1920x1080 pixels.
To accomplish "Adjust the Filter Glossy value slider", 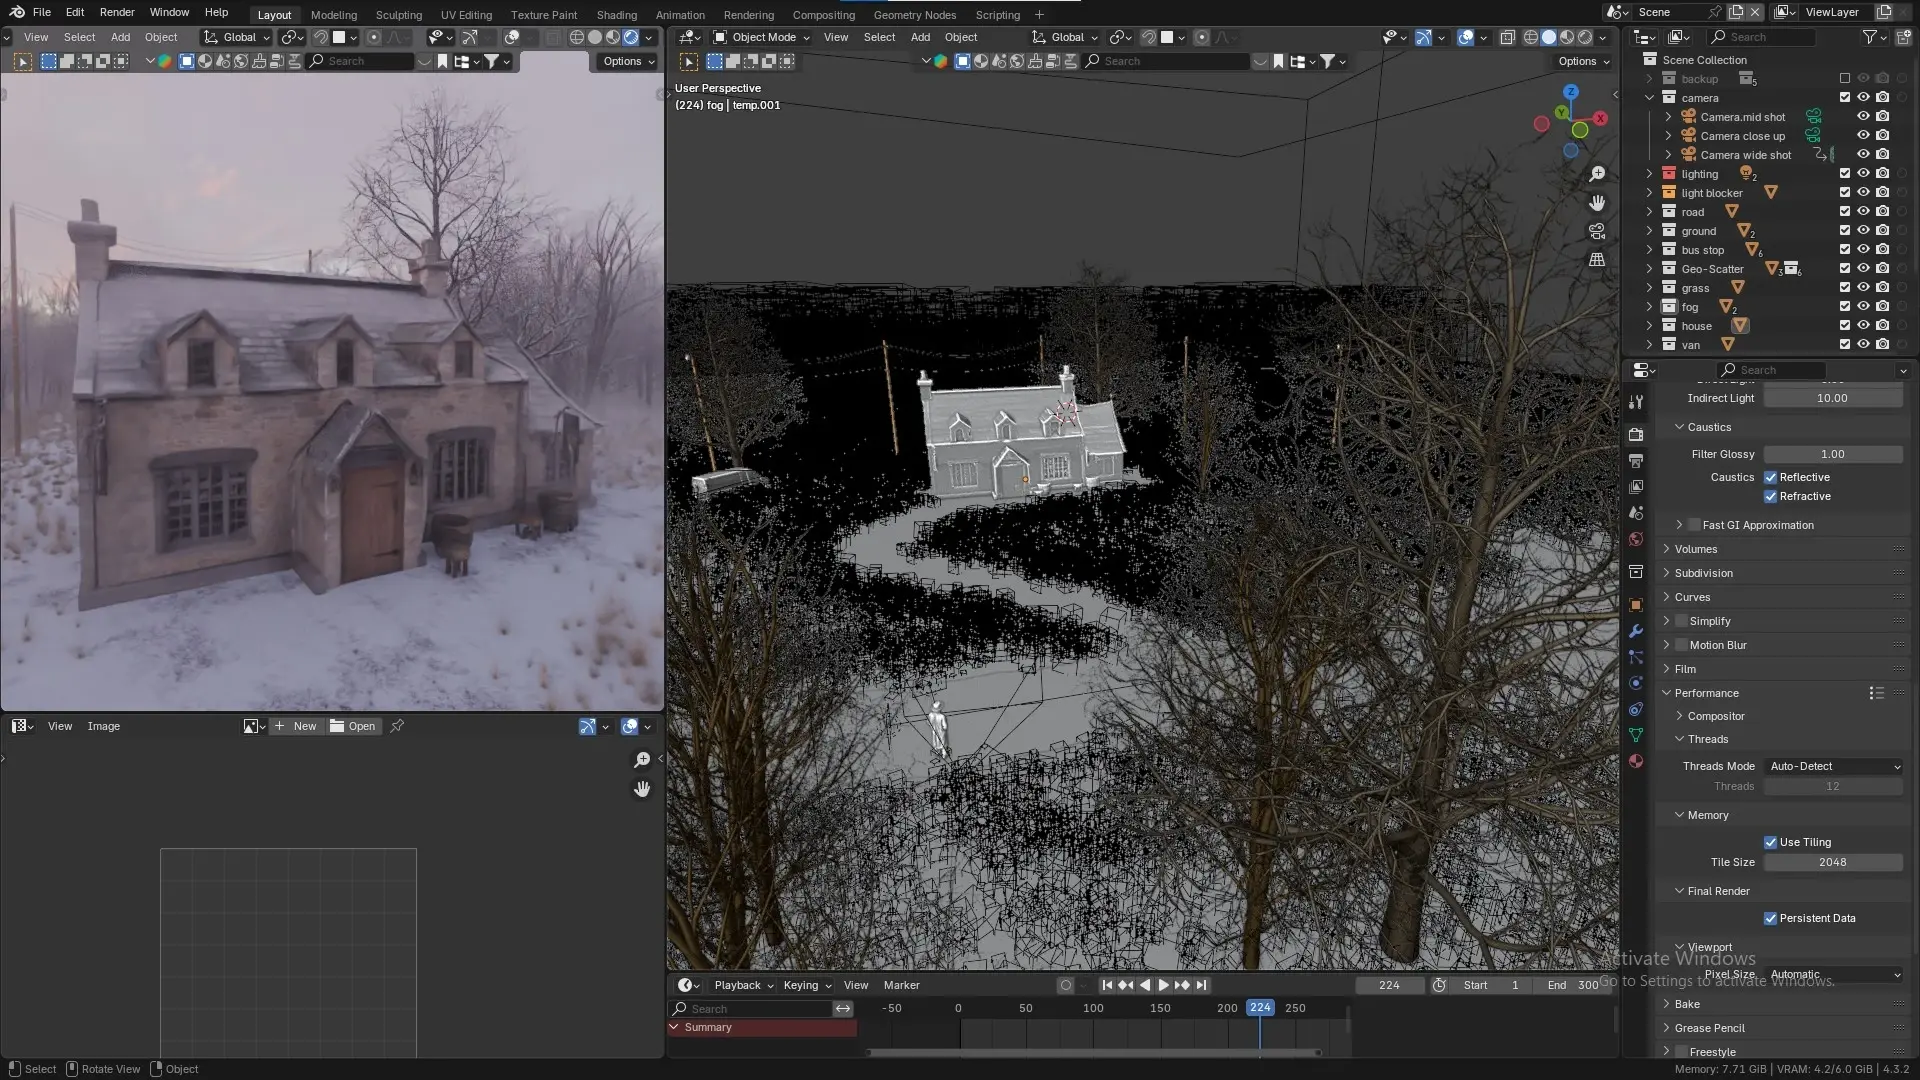I will (1832, 454).
